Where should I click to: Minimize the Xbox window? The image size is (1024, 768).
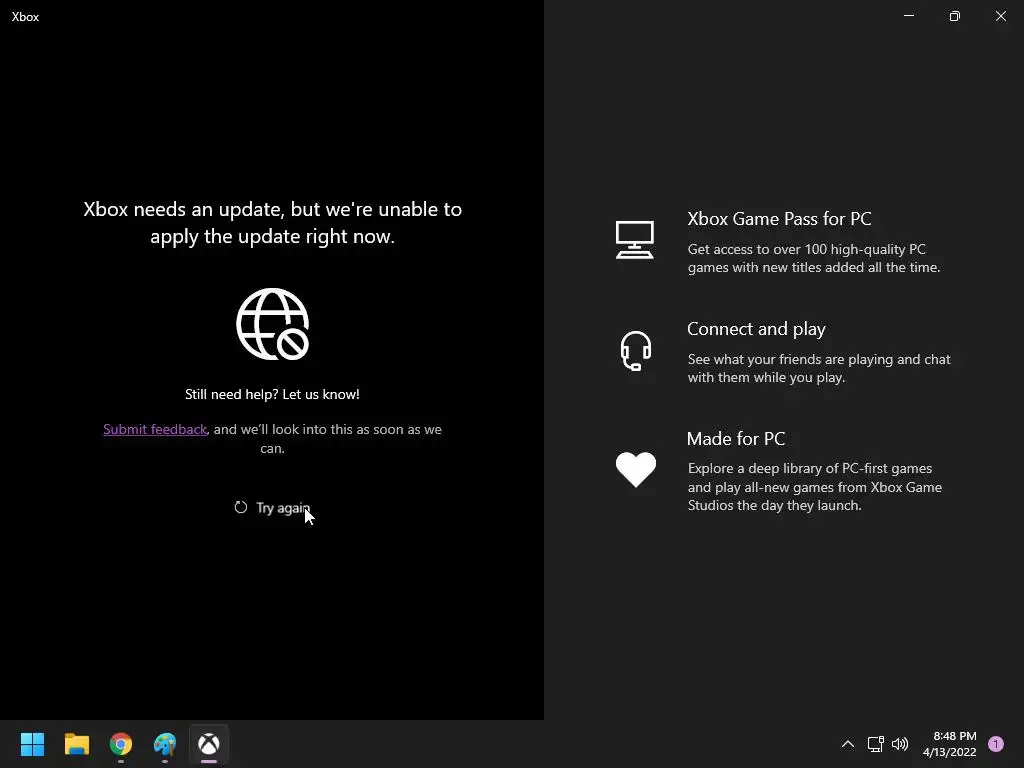(x=908, y=16)
